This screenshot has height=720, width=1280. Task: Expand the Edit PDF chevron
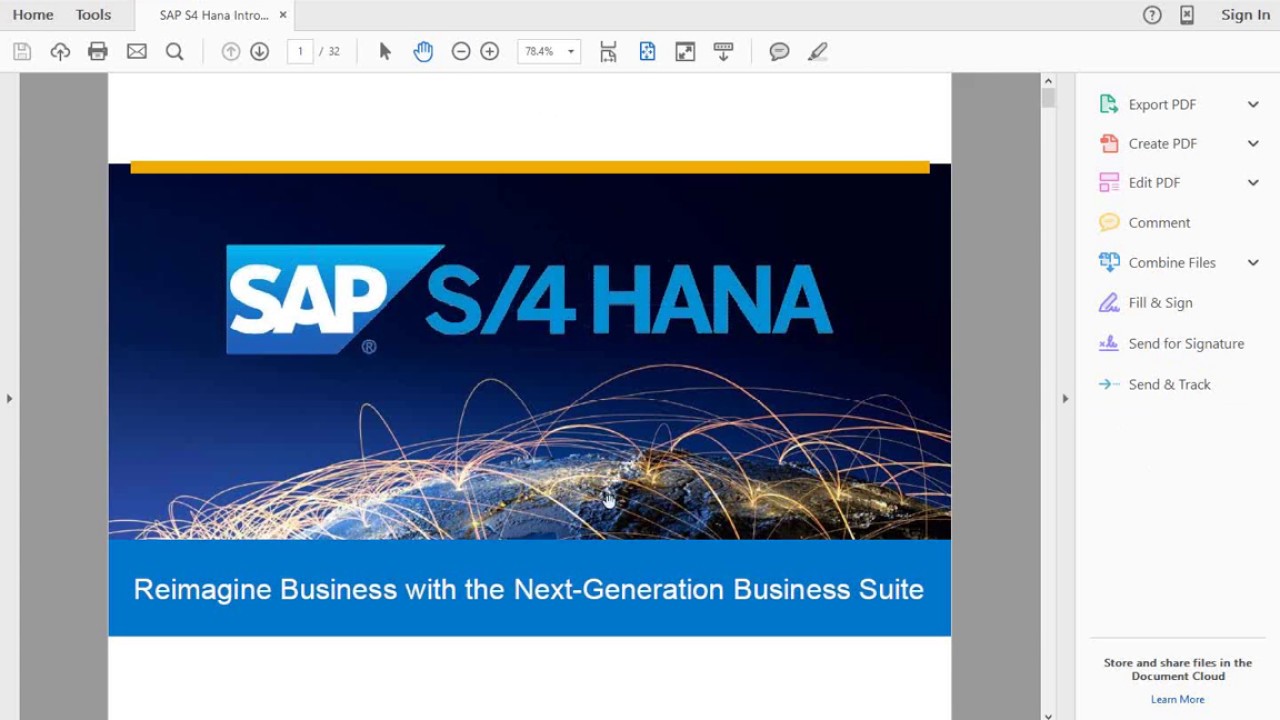1253,182
